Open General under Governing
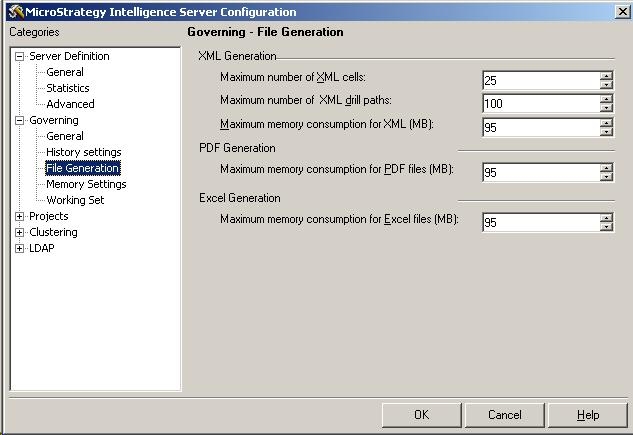Image resolution: width=633 pixels, height=435 pixels. pos(65,136)
